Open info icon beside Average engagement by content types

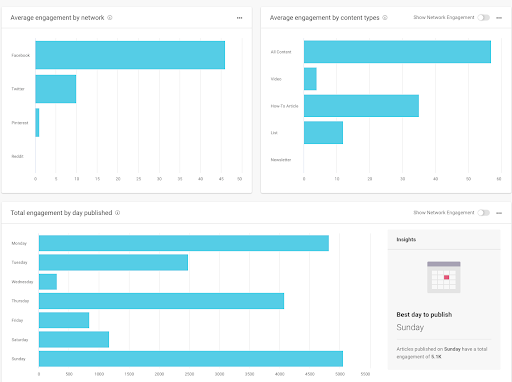point(385,18)
